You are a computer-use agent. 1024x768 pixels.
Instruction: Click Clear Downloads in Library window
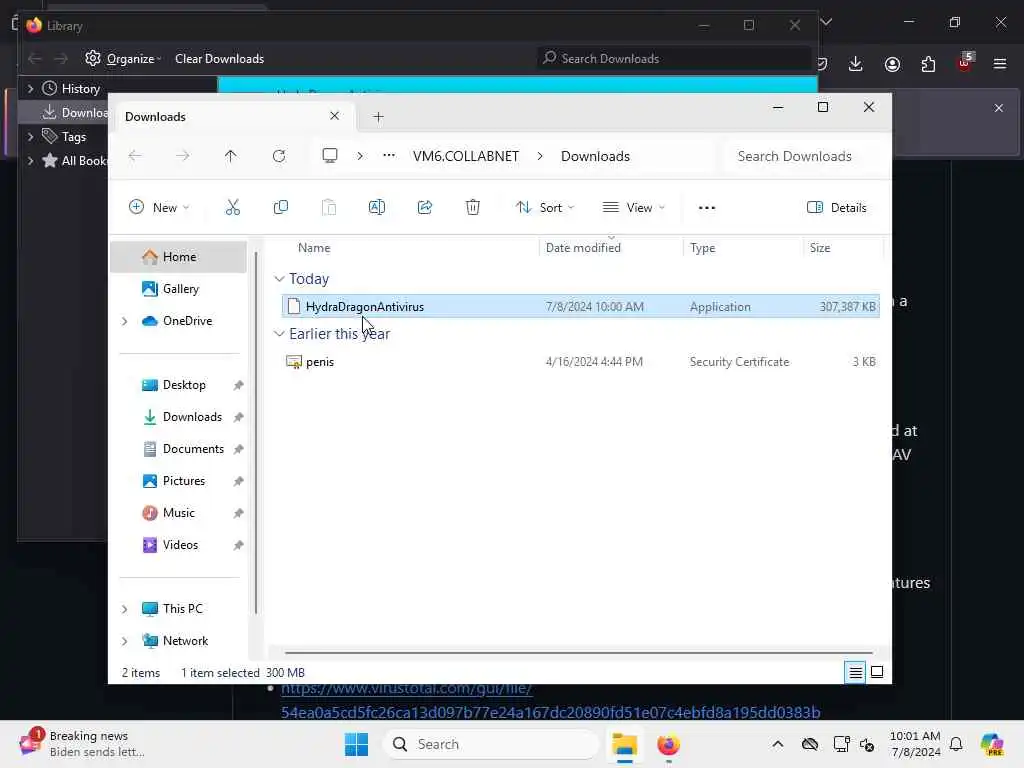click(x=219, y=59)
